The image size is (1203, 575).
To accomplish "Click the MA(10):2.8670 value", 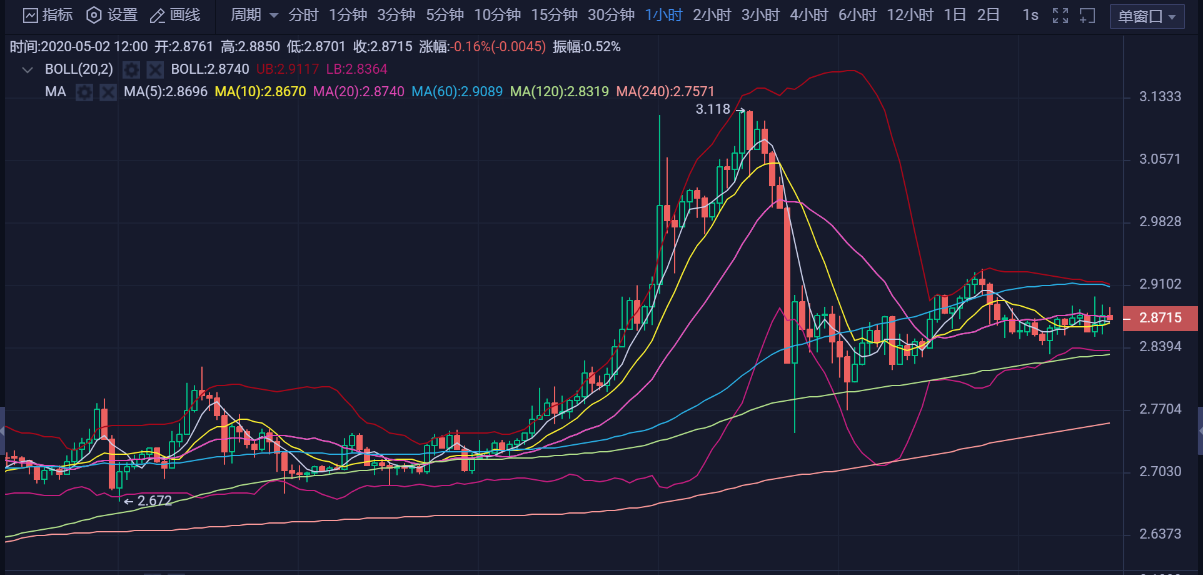I will (x=261, y=91).
